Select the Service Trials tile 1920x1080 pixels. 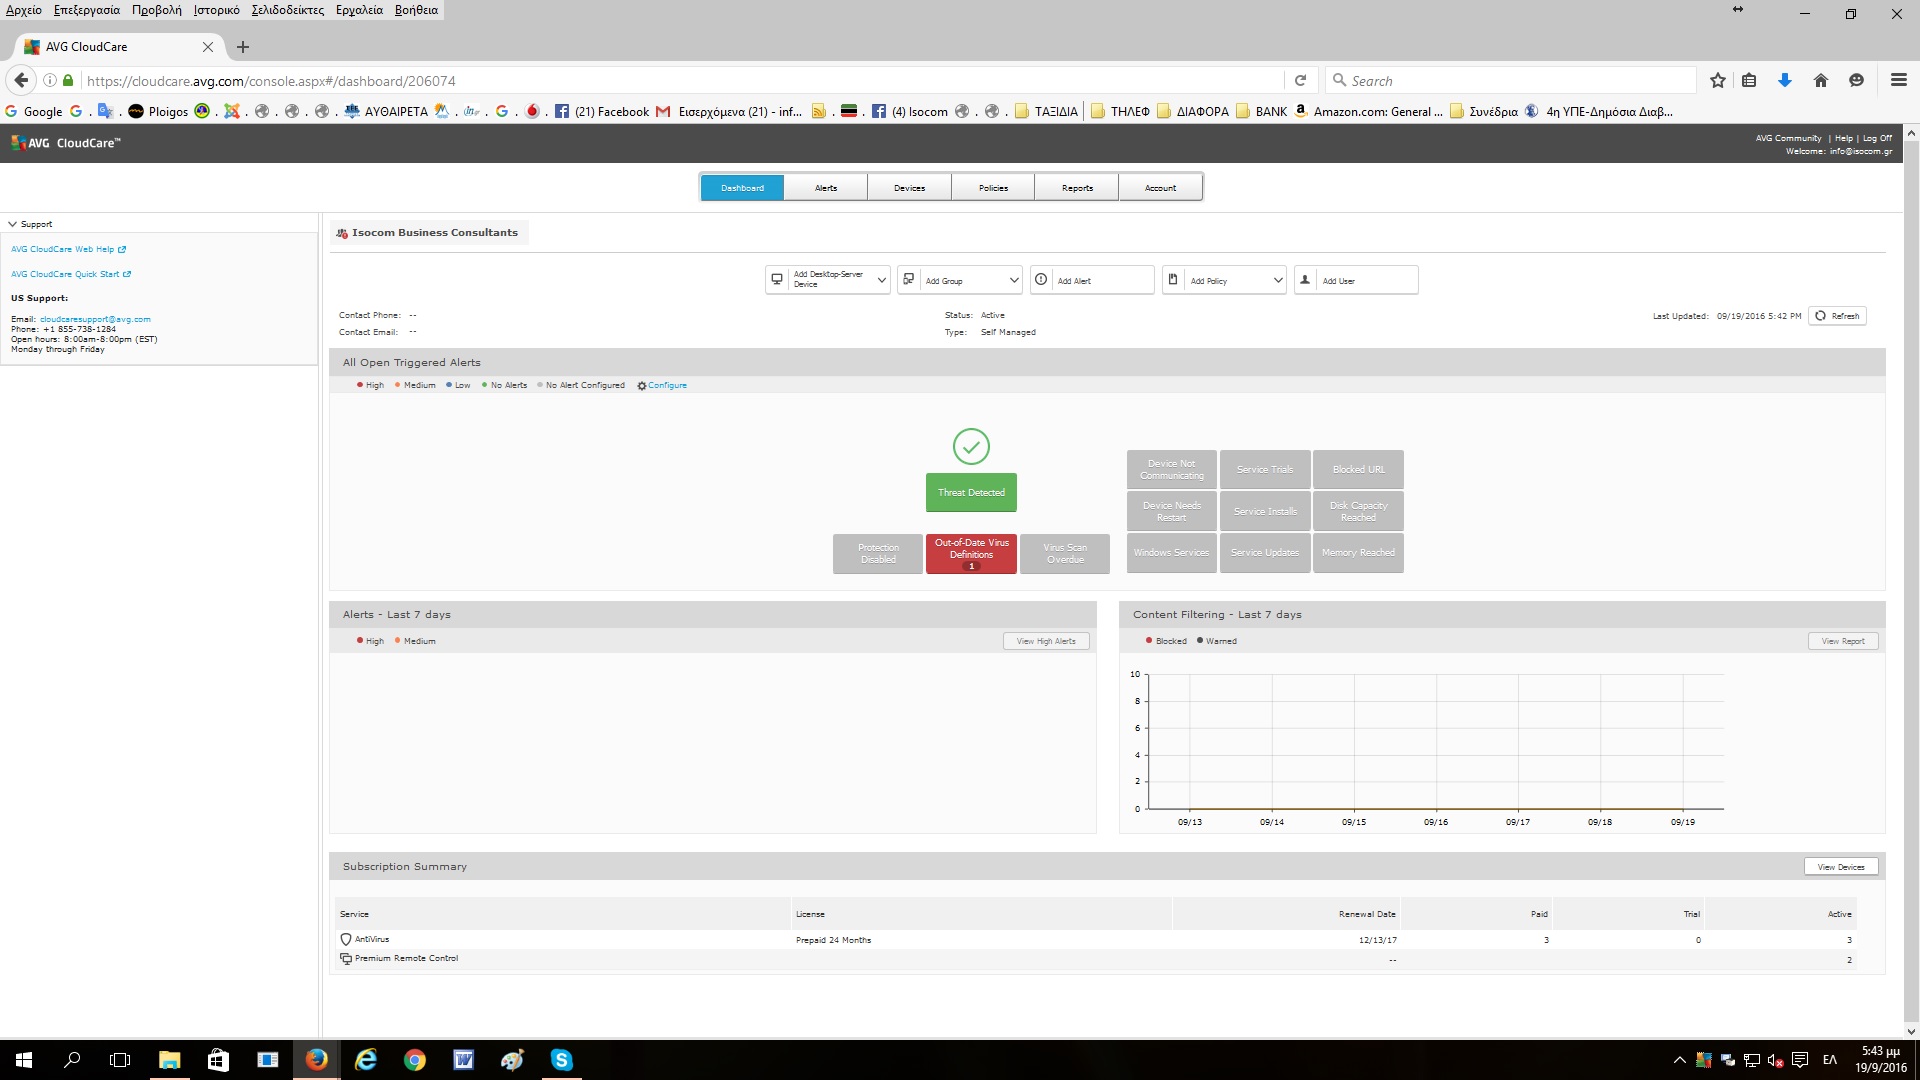point(1265,469)
